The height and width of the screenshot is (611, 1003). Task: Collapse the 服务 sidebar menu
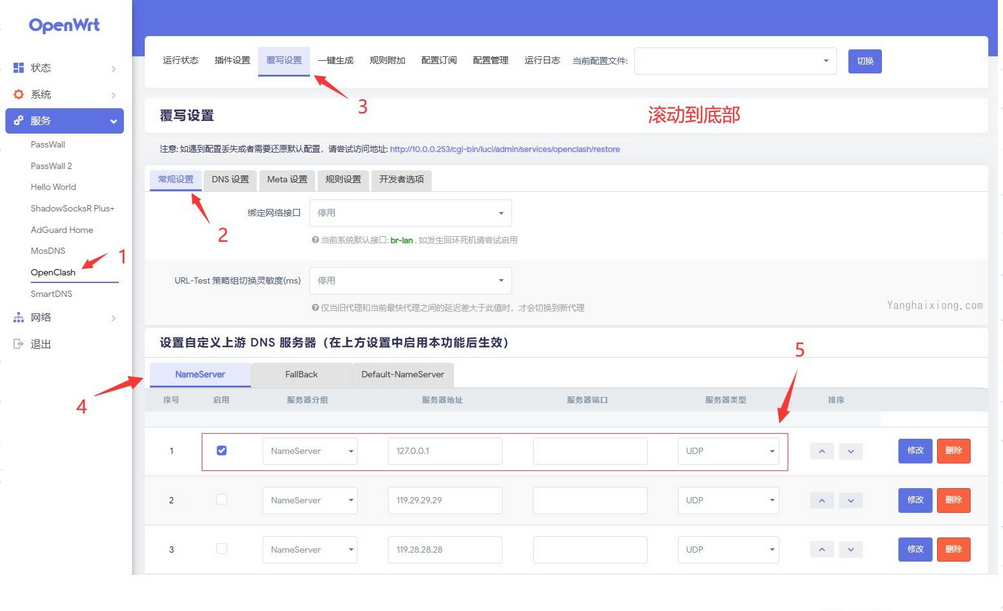pos(113,121)
